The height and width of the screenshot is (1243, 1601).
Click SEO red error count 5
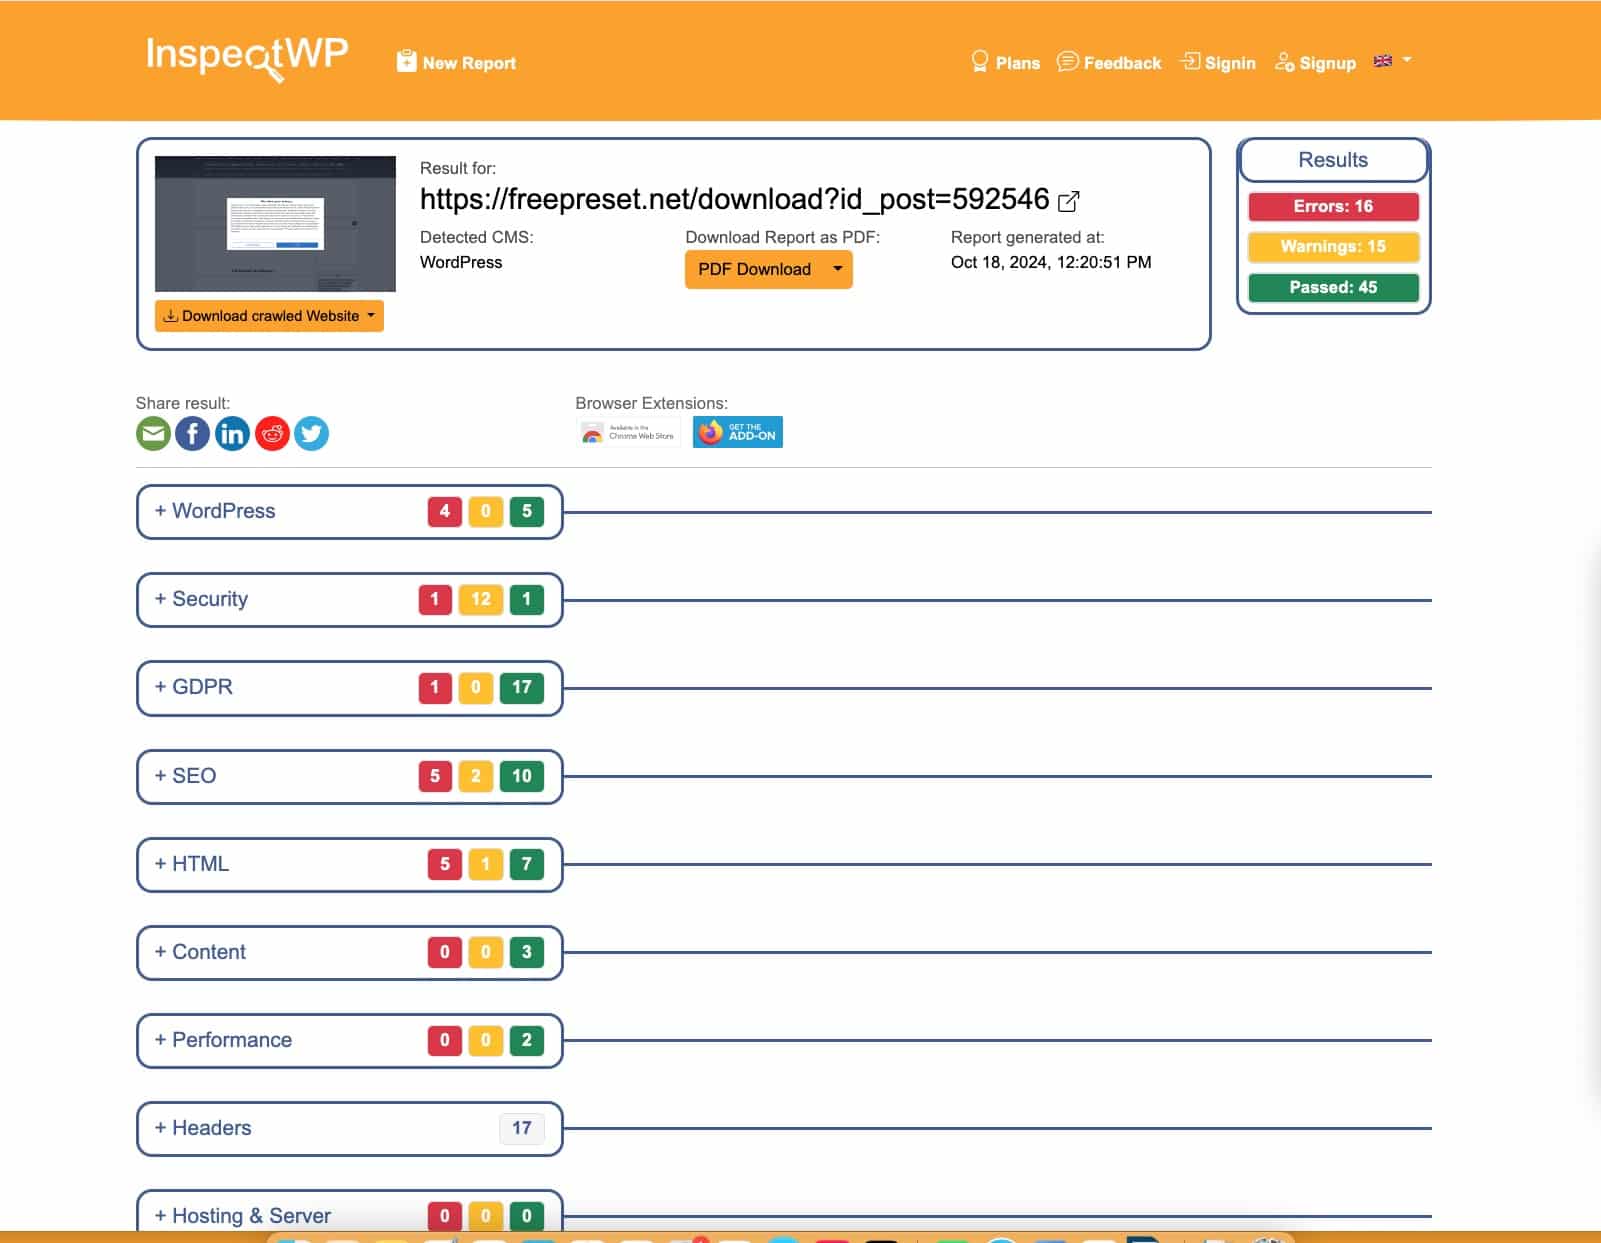point(435,776)
